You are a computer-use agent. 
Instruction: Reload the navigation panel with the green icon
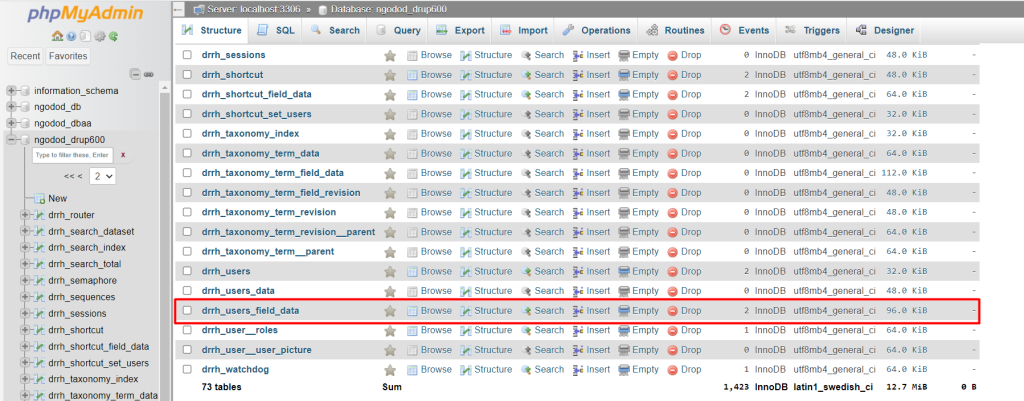(x=114, y=37)
